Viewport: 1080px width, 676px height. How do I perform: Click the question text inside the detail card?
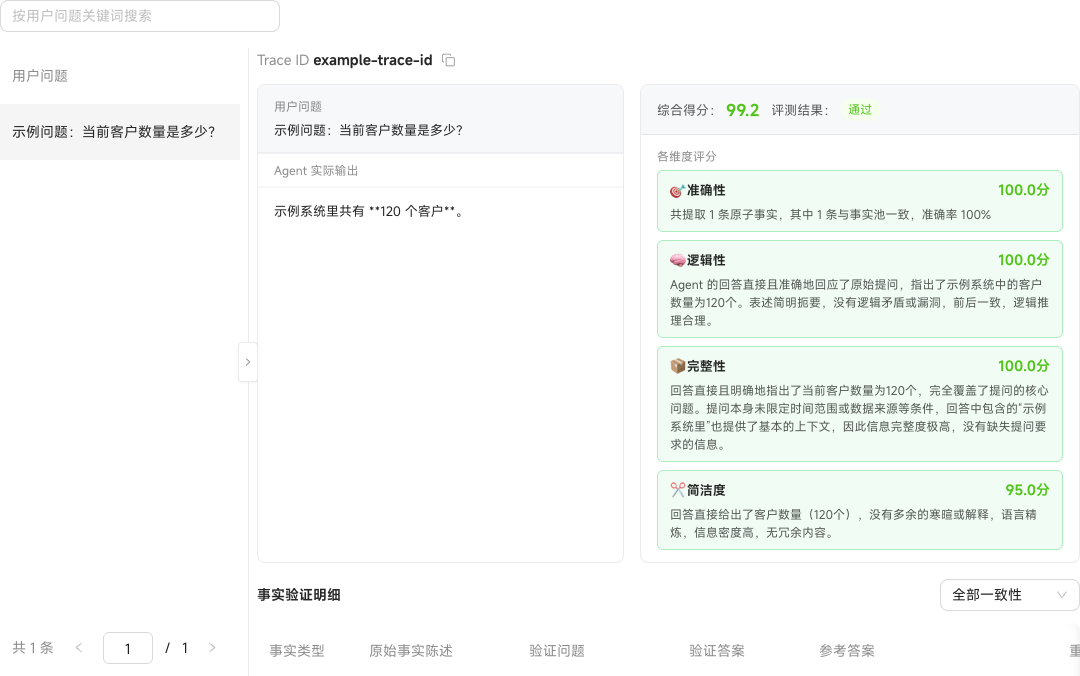point(368,130)
